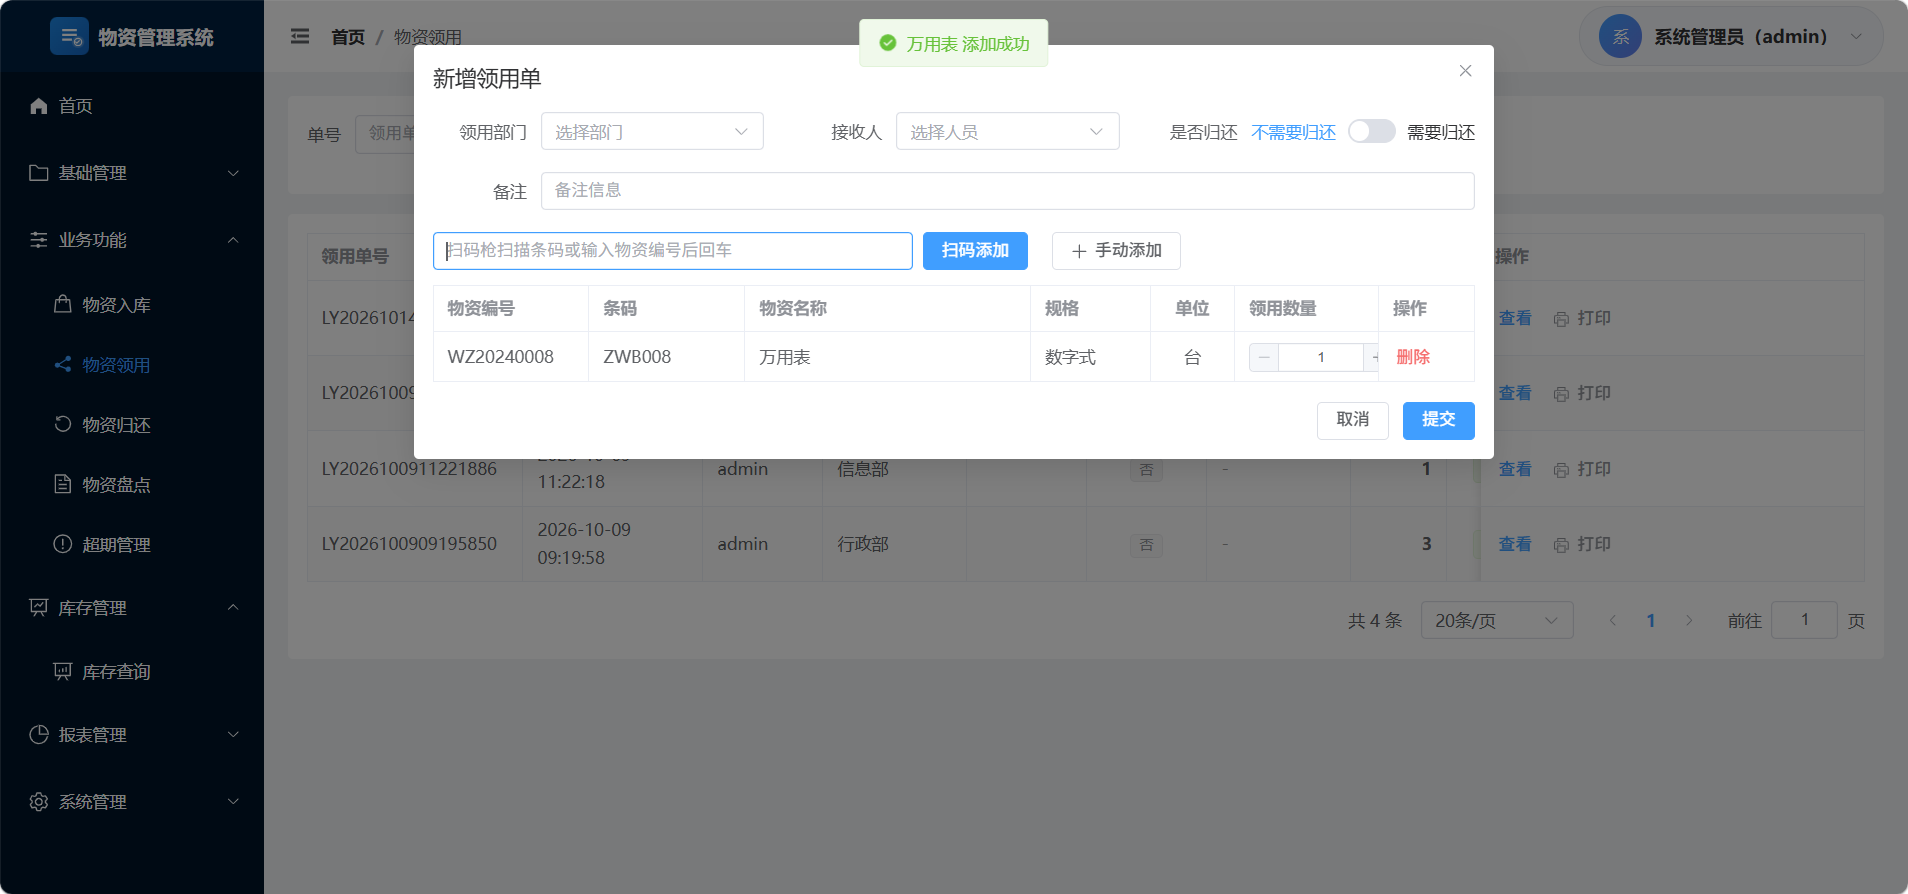Toggle the 是否归还 switch
Viewport: 1908px width, 894px height.
[1371, 132]
